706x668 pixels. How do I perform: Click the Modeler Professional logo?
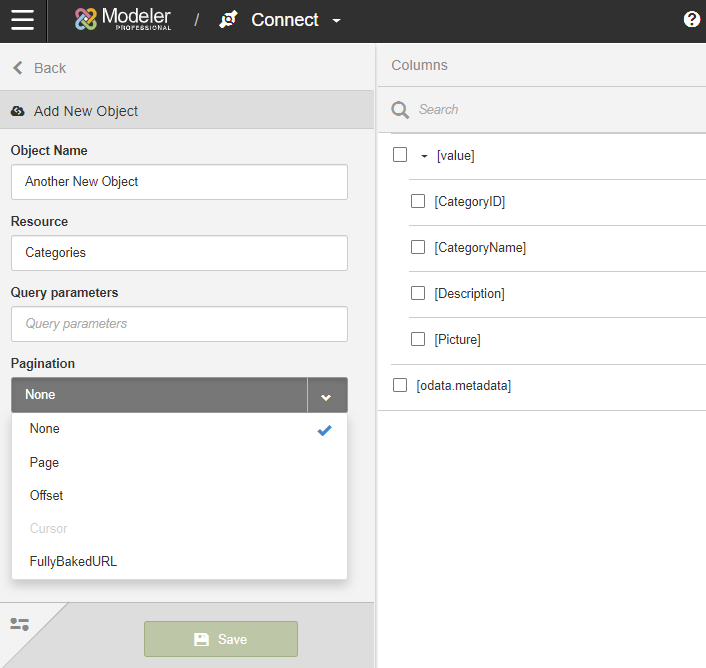[122, 19]
